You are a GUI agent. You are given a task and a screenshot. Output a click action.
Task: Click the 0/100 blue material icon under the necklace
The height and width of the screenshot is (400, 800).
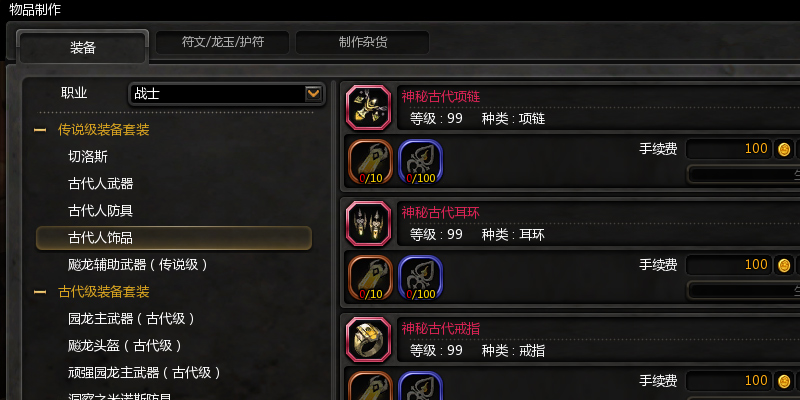[x=420, y=162]
